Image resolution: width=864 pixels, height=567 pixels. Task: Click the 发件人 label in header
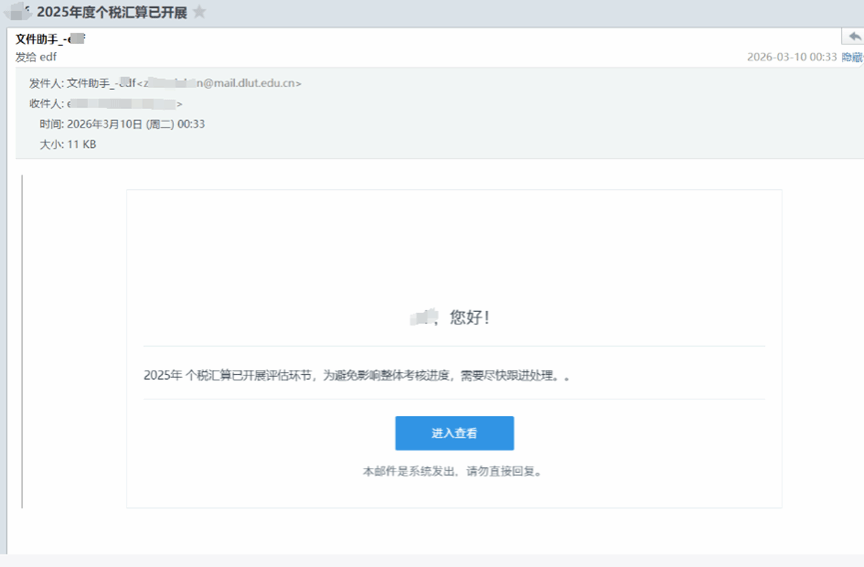[46, 83]
